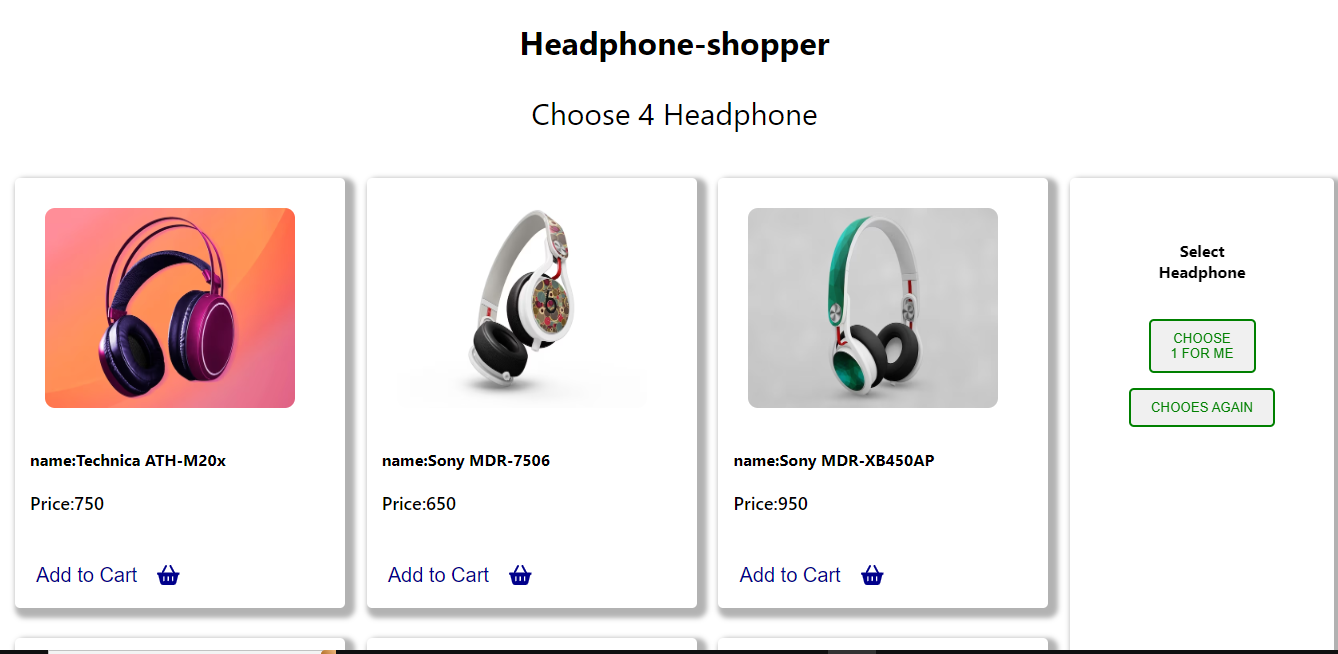Click the Price:950 text

(x=771, y=504)
